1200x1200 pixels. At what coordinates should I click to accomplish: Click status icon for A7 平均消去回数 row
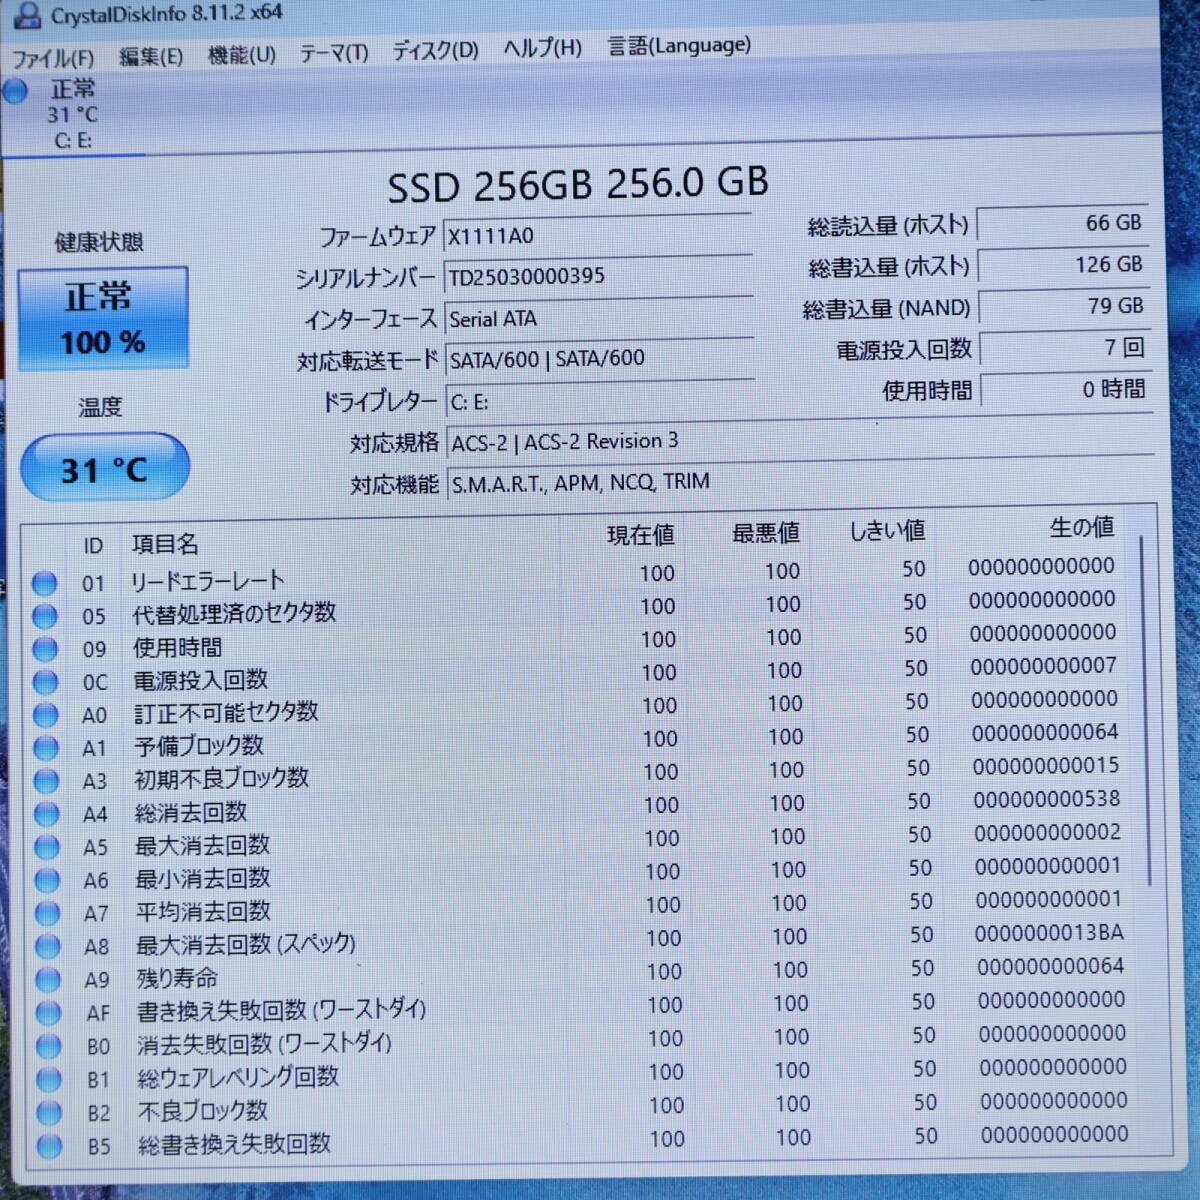click(x=47, y=913)
